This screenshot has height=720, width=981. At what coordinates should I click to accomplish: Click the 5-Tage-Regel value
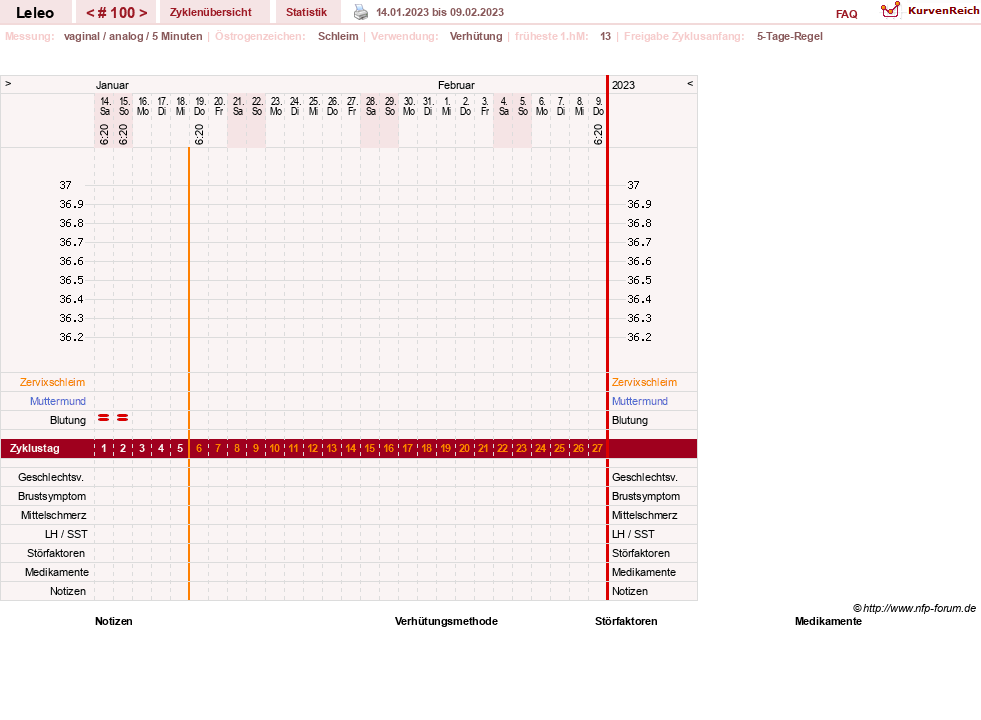tap(790, 36)
